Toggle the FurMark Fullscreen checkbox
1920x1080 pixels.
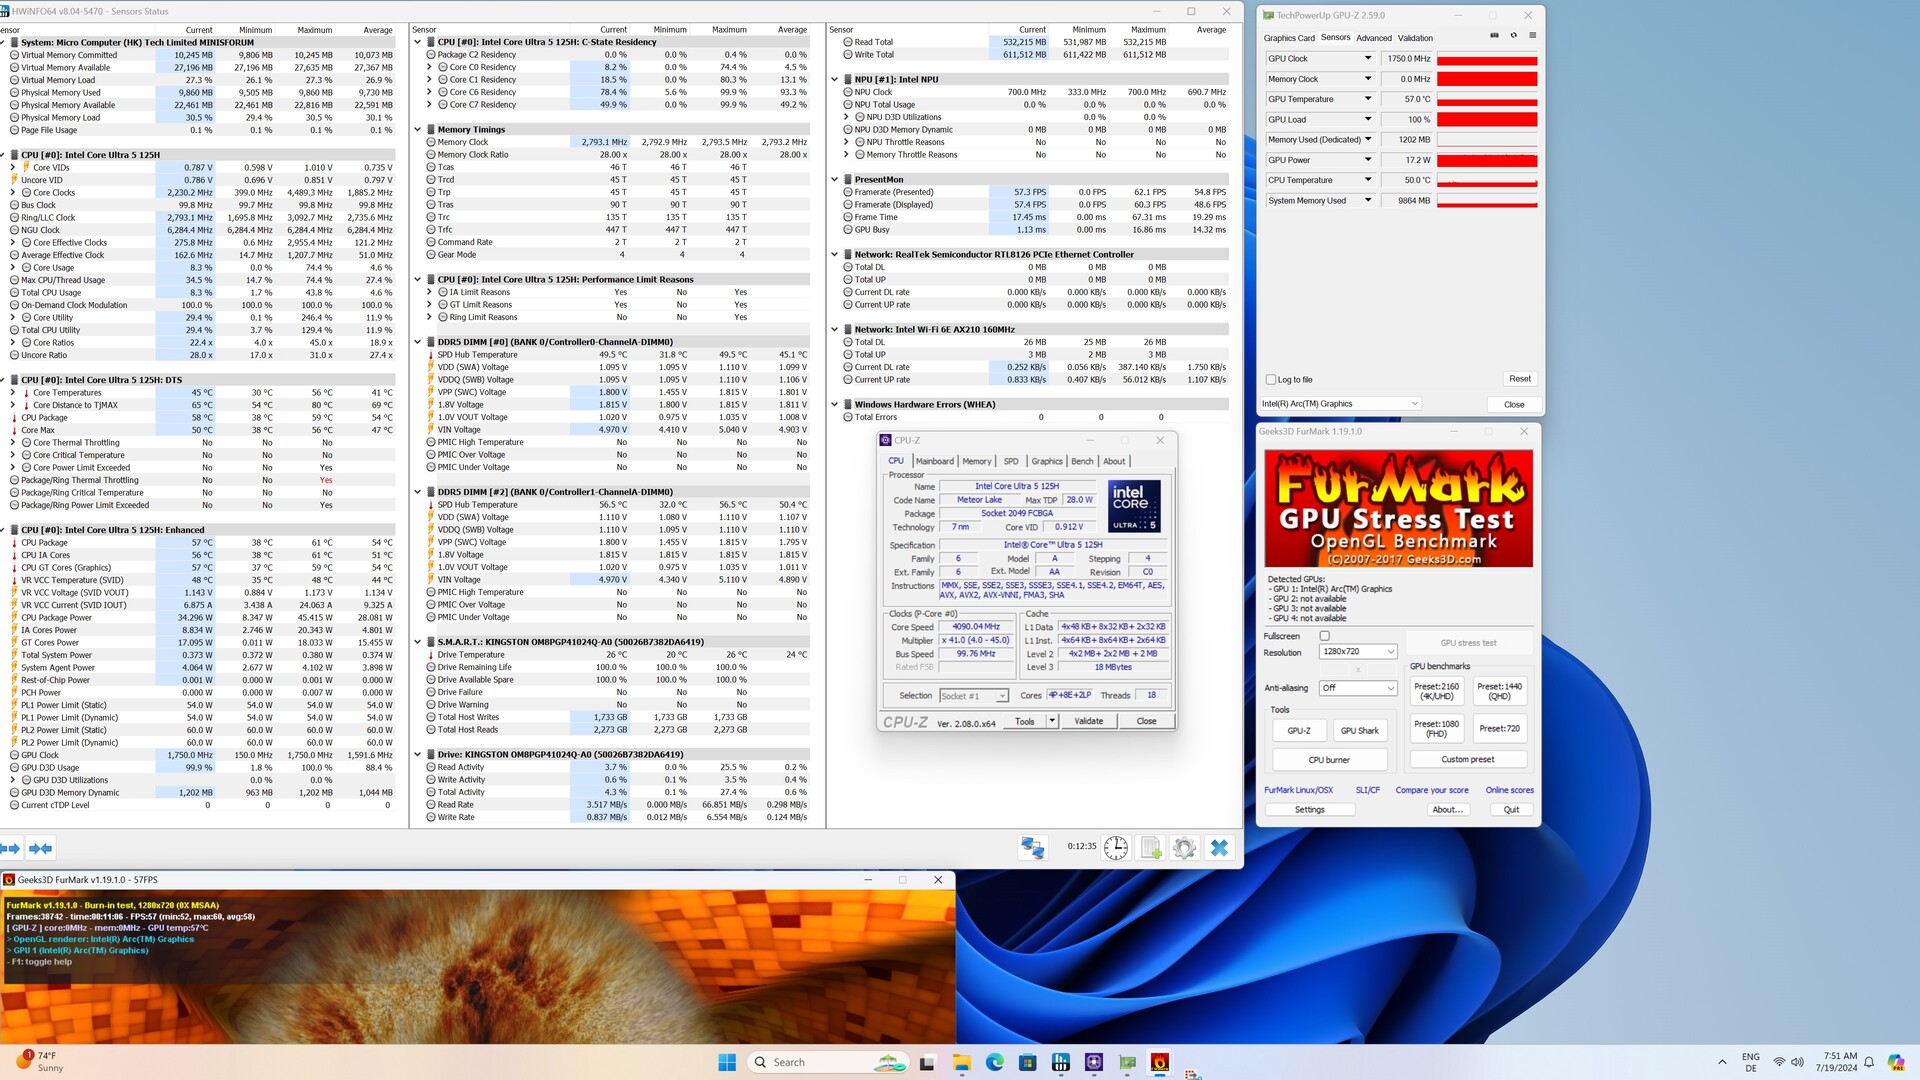point(1325,636)
